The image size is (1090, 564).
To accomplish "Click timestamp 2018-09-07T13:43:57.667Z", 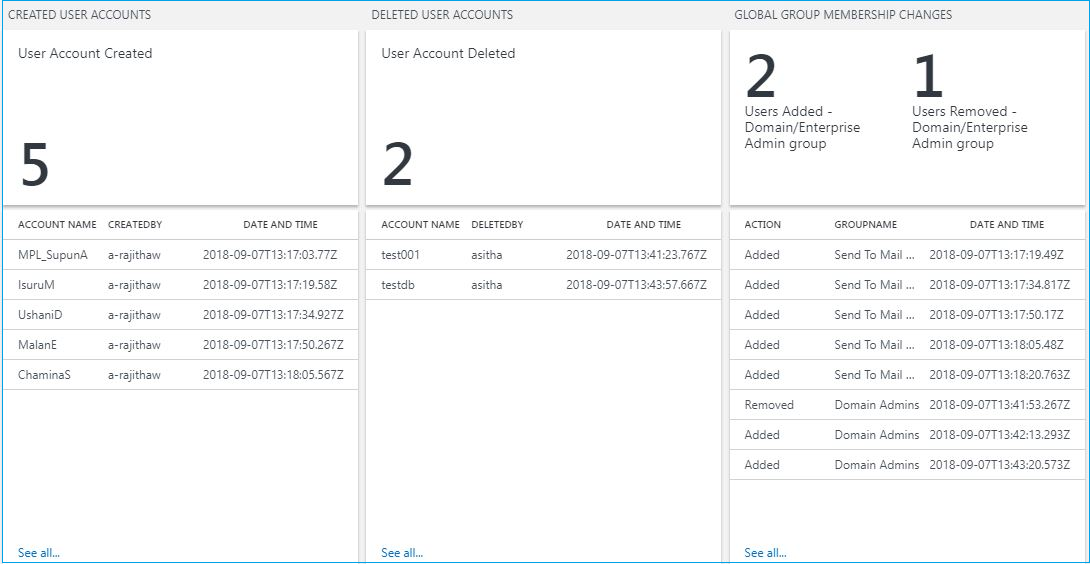I will pos(637,285).
